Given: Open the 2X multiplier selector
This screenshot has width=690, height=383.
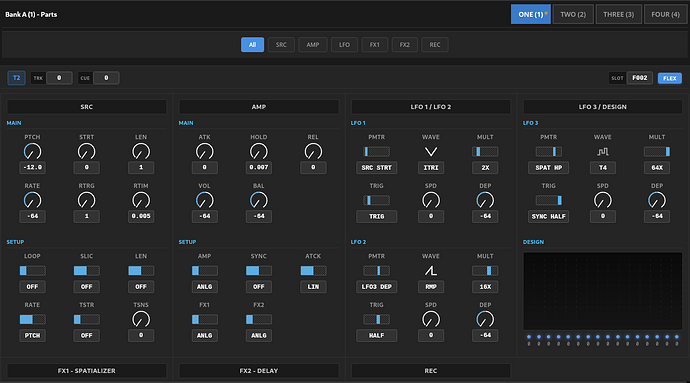Looking at the screenshot, I should pyautogui.click(x=485, y=168).
